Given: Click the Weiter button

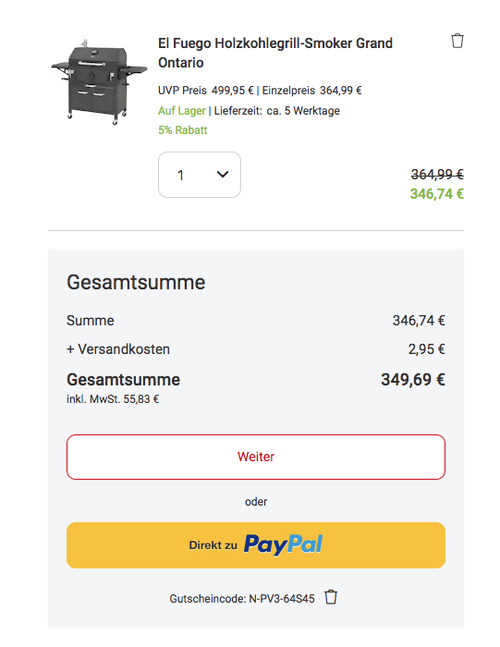Looking at the screenshot, I should [x=256, y=457].
